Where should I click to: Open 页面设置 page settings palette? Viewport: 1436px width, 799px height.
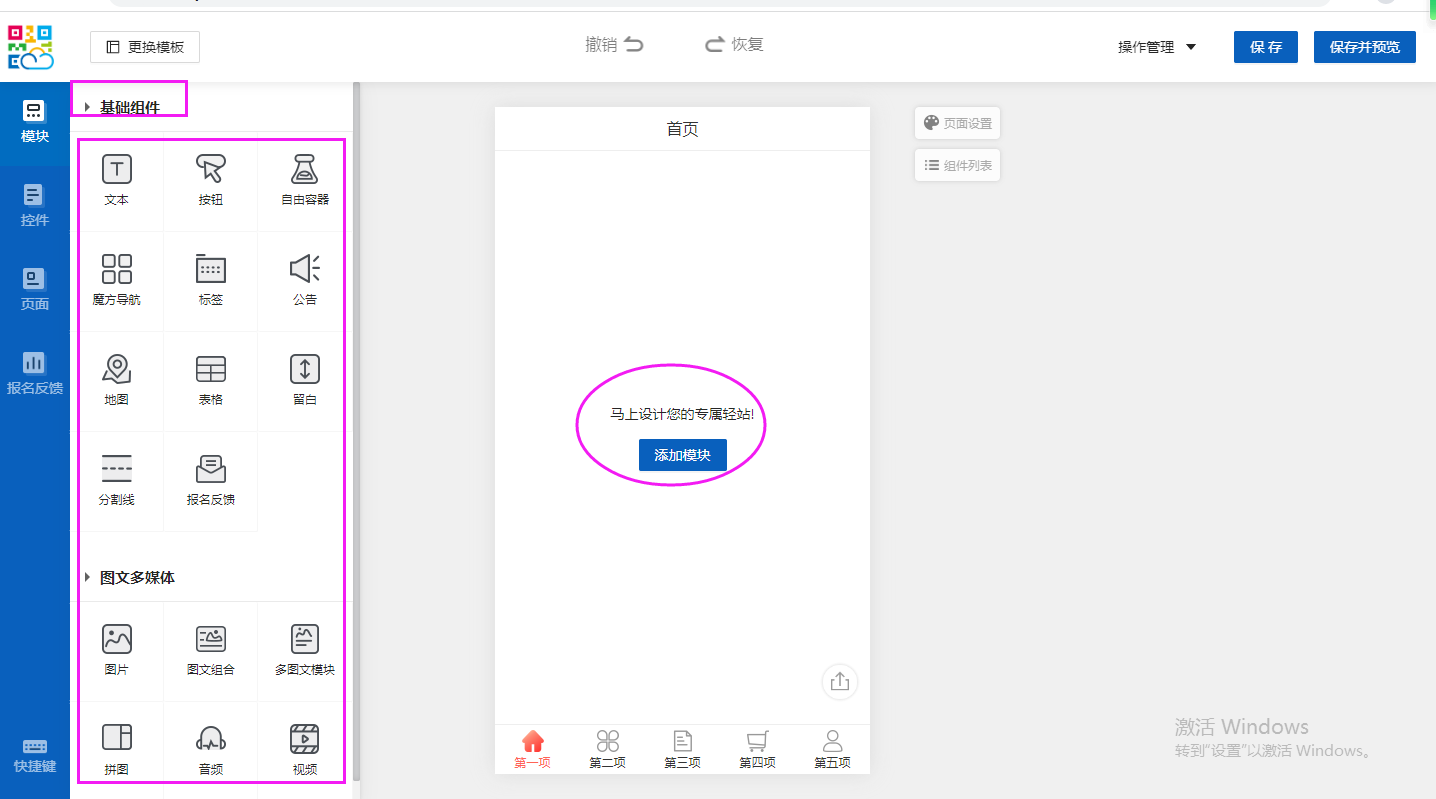point(957,123)
